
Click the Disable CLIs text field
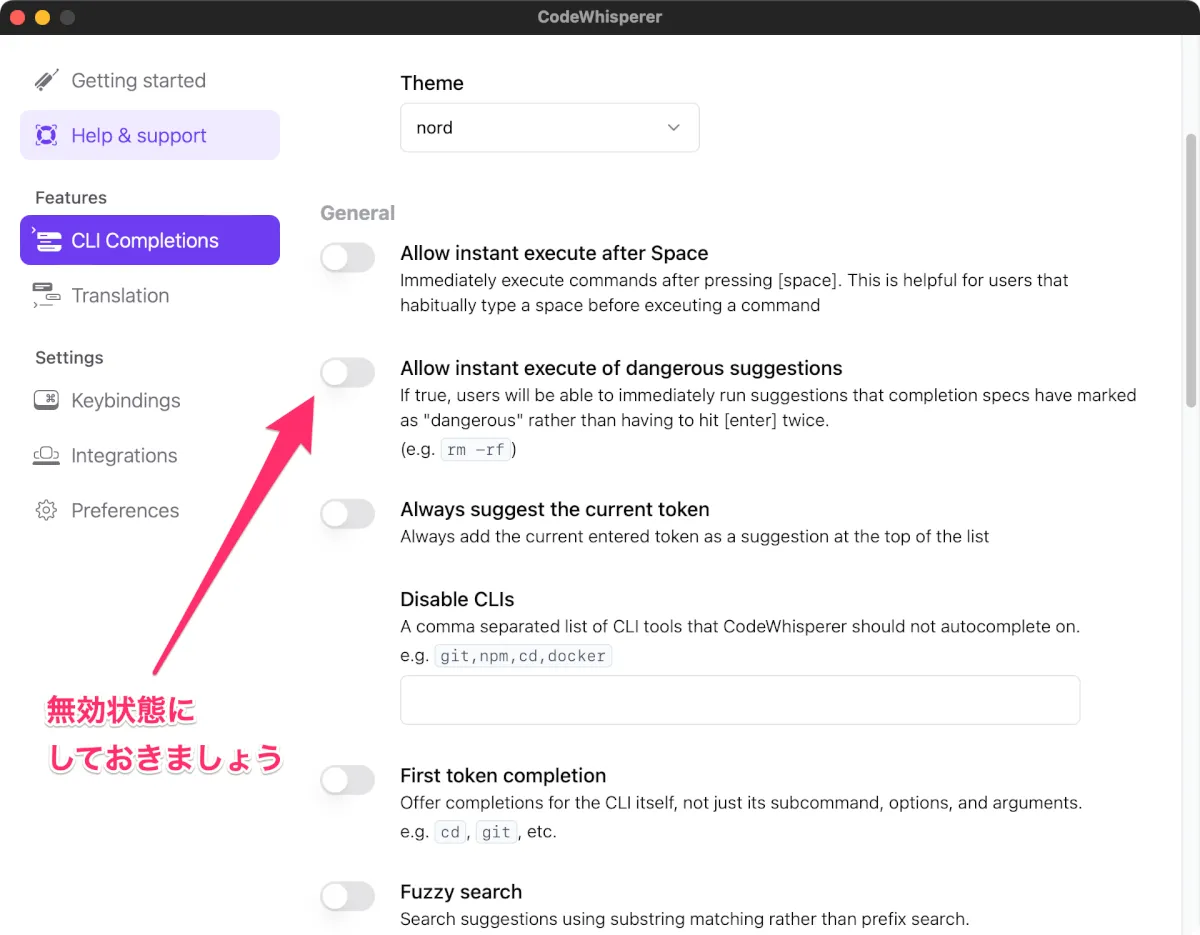(x=740, y=700)
